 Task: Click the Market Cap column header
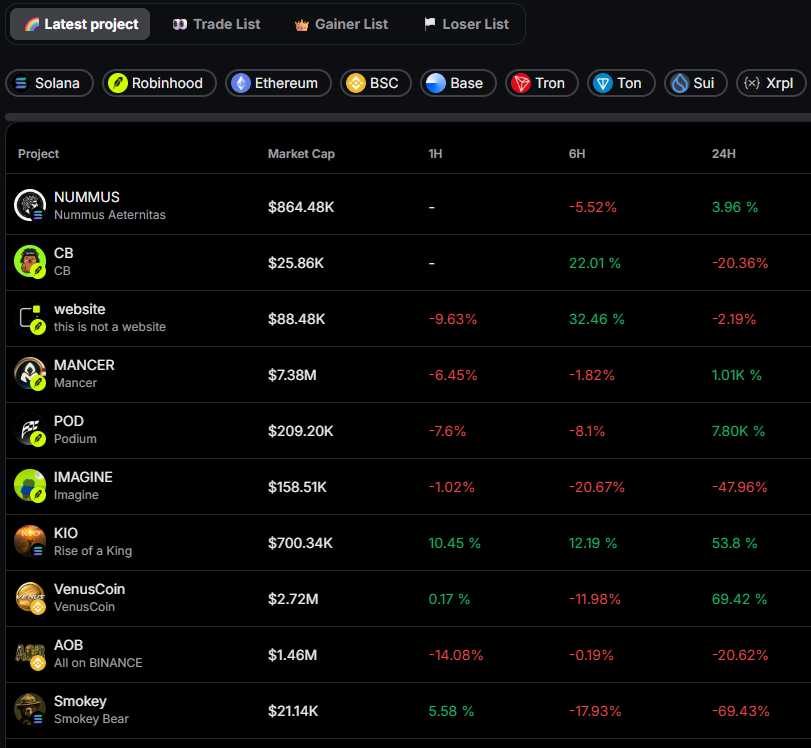pyautogui.click(x=301, y=154)
